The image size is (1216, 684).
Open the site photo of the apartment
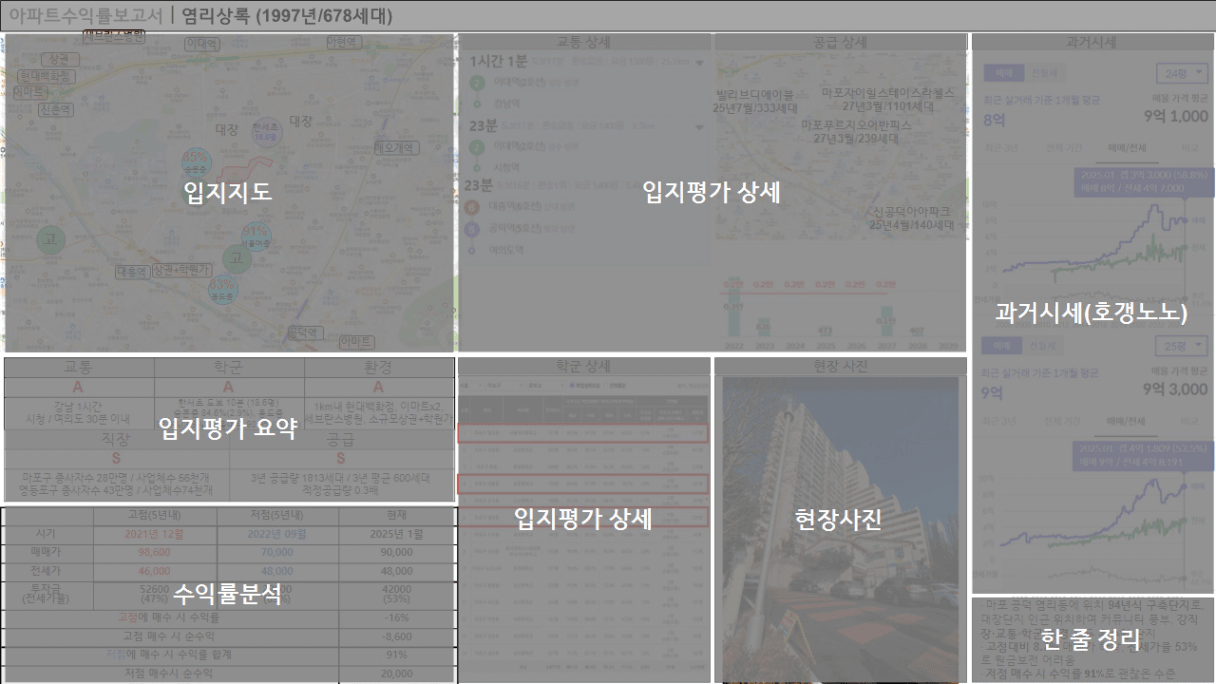(x=840, y=529)
